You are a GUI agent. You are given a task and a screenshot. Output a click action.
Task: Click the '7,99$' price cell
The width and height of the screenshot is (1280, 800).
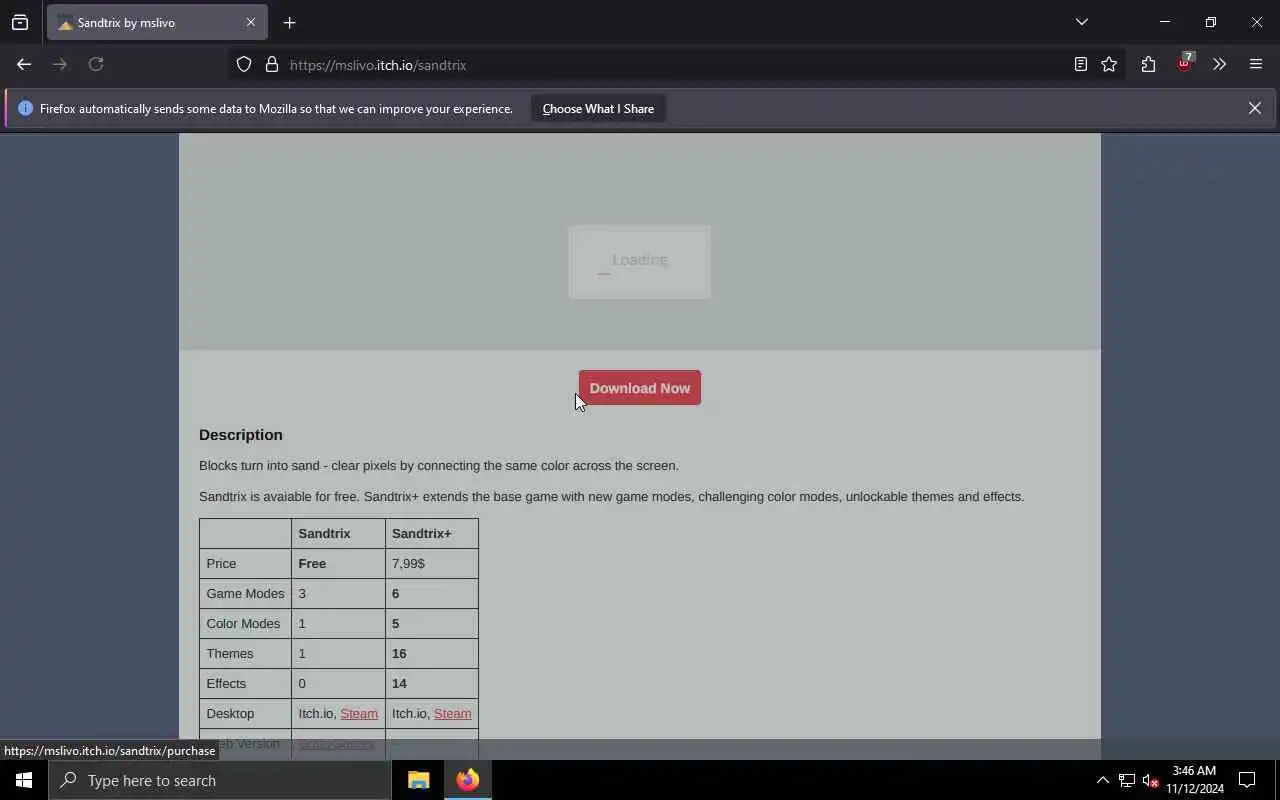432,563
